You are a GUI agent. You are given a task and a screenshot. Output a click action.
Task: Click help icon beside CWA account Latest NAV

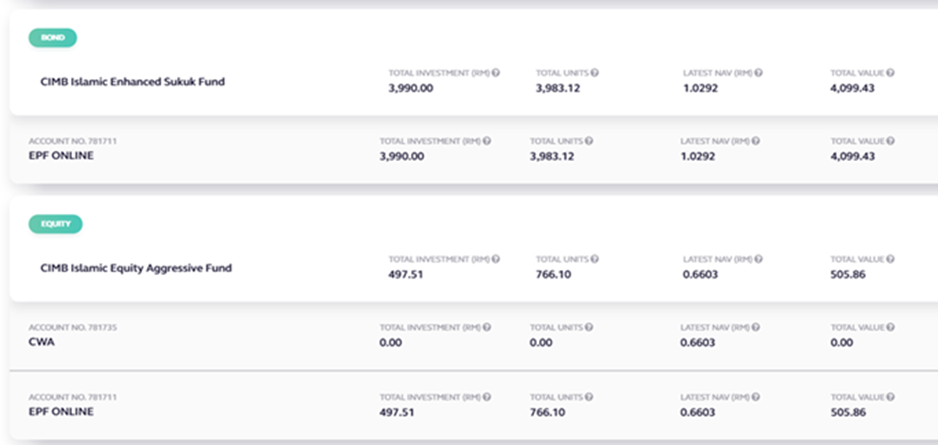click(756, 328)
